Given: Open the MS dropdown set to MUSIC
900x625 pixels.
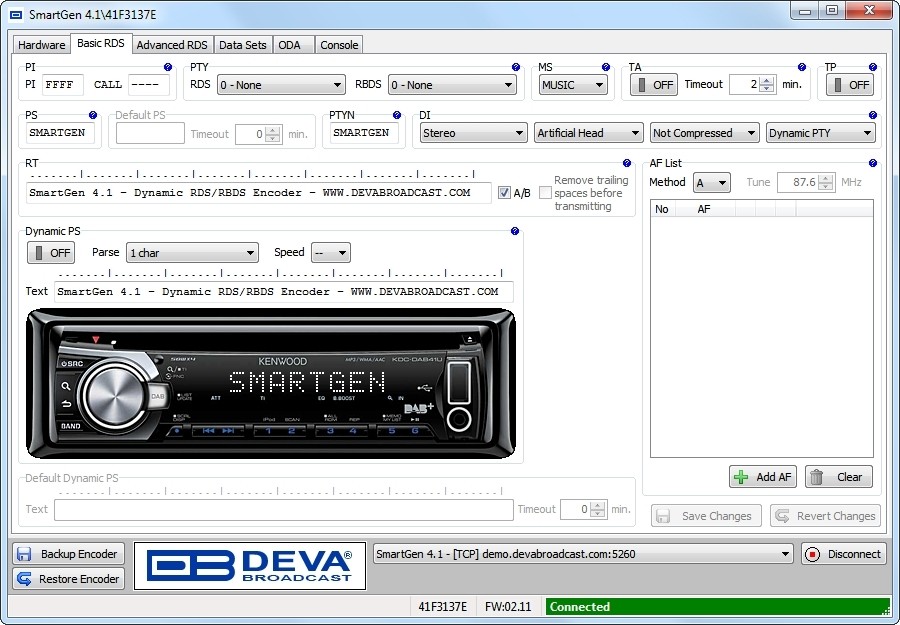Looking at the screenshot, I should click(573, 85).
